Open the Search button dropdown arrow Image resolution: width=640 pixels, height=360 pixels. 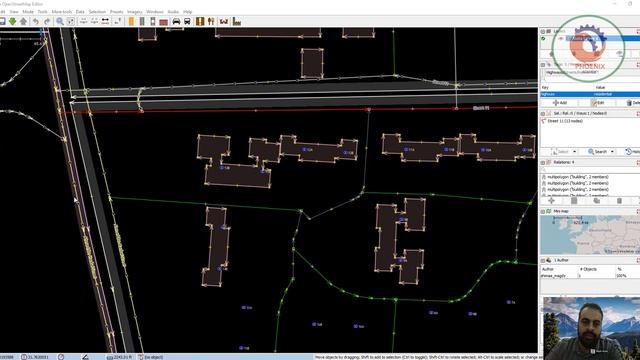(612, 151)
